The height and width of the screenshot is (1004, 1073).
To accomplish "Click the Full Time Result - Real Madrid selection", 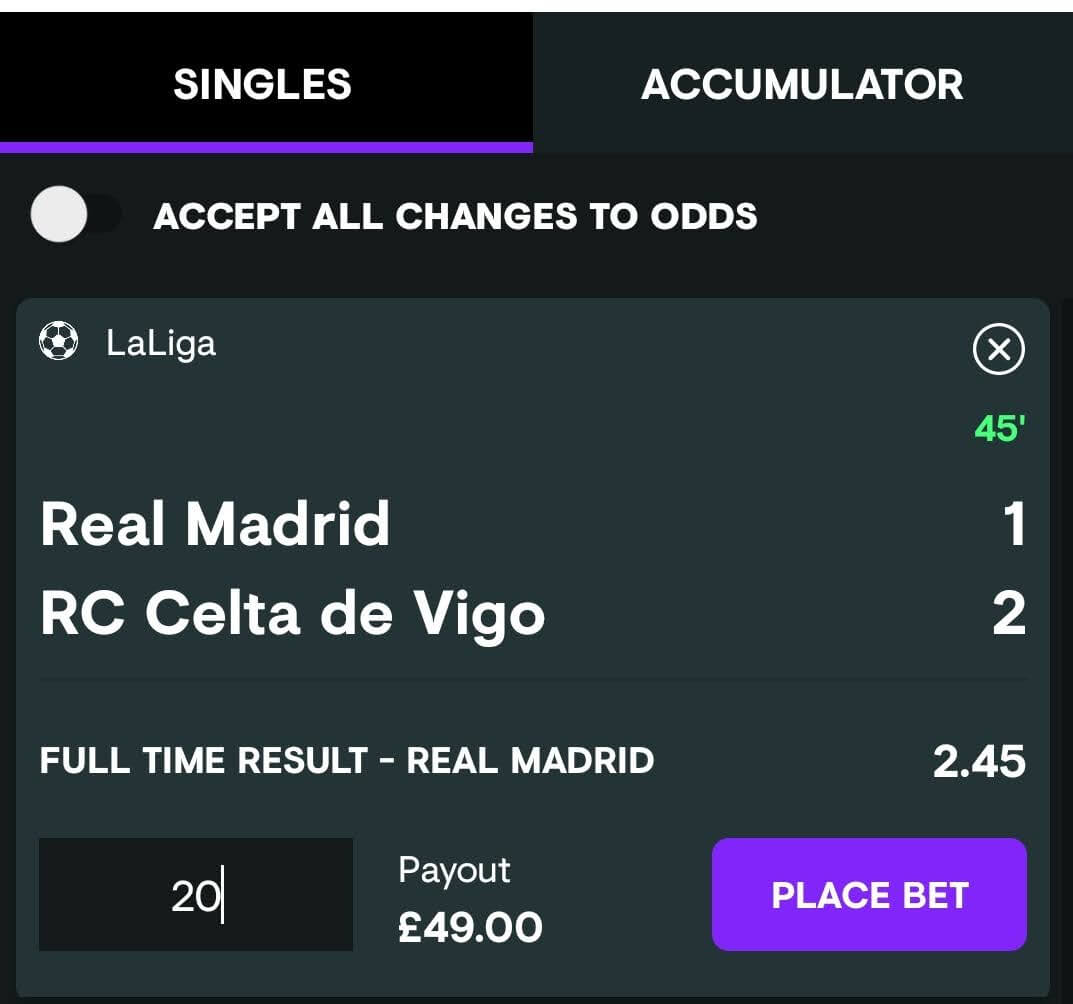I will pos(347,760).
